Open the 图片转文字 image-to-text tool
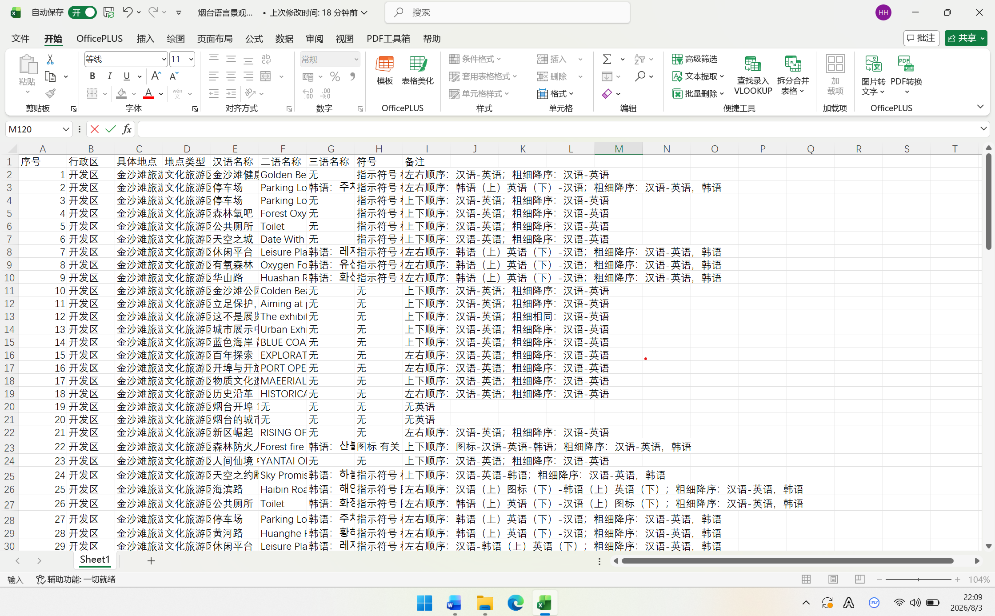Image resolution: width=995 pixels, height=616 pixels. 873,75
